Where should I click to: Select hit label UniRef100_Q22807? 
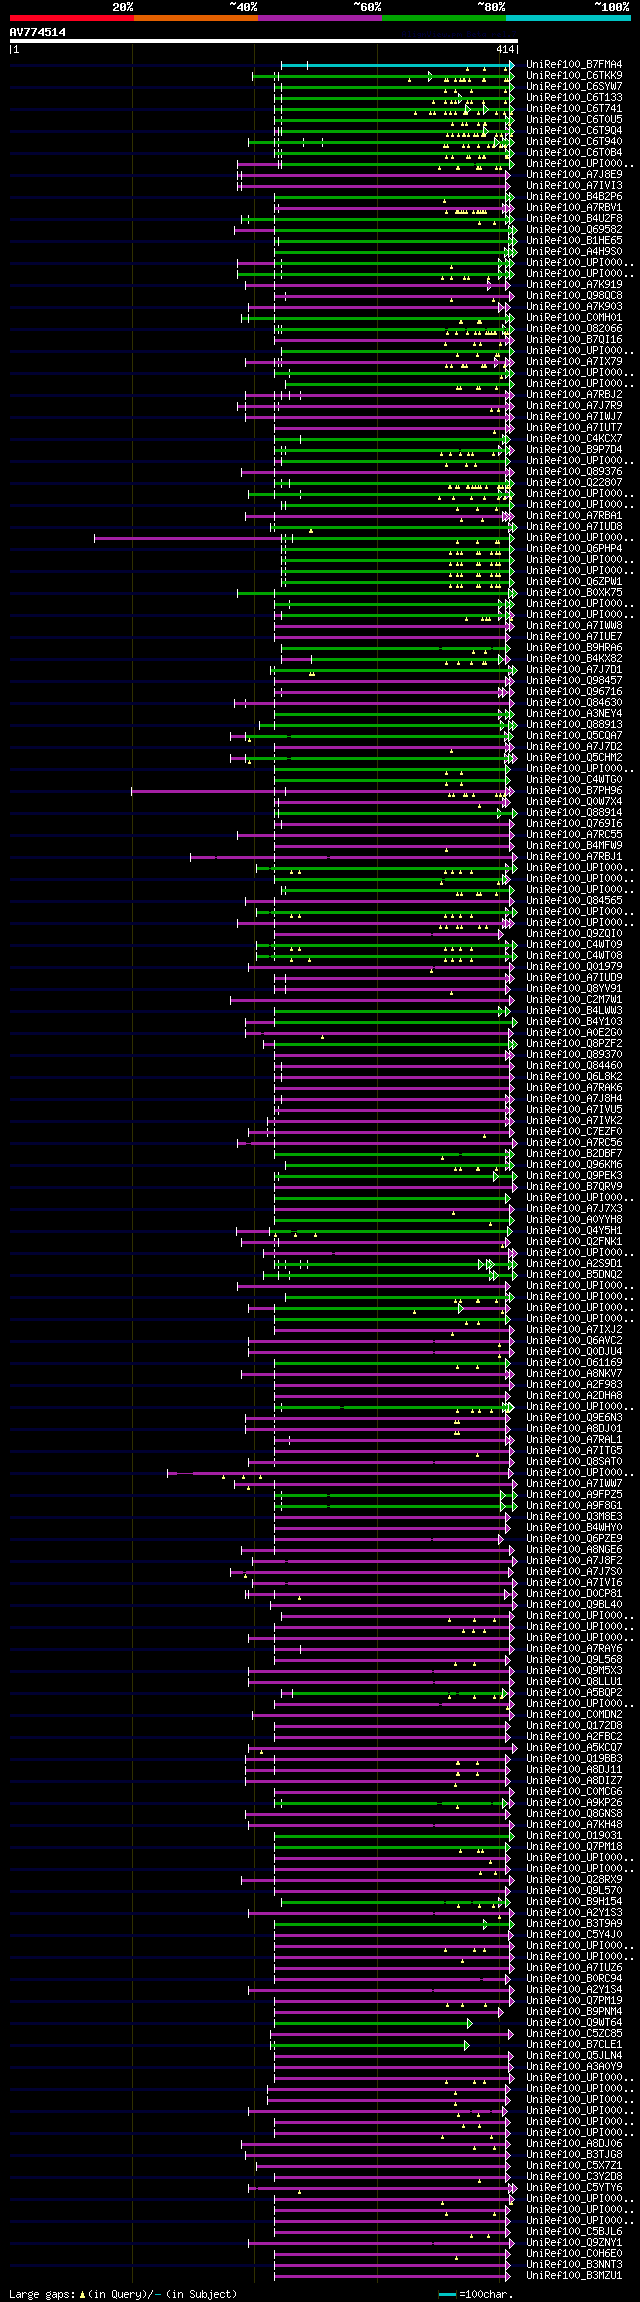click(574, 483)
